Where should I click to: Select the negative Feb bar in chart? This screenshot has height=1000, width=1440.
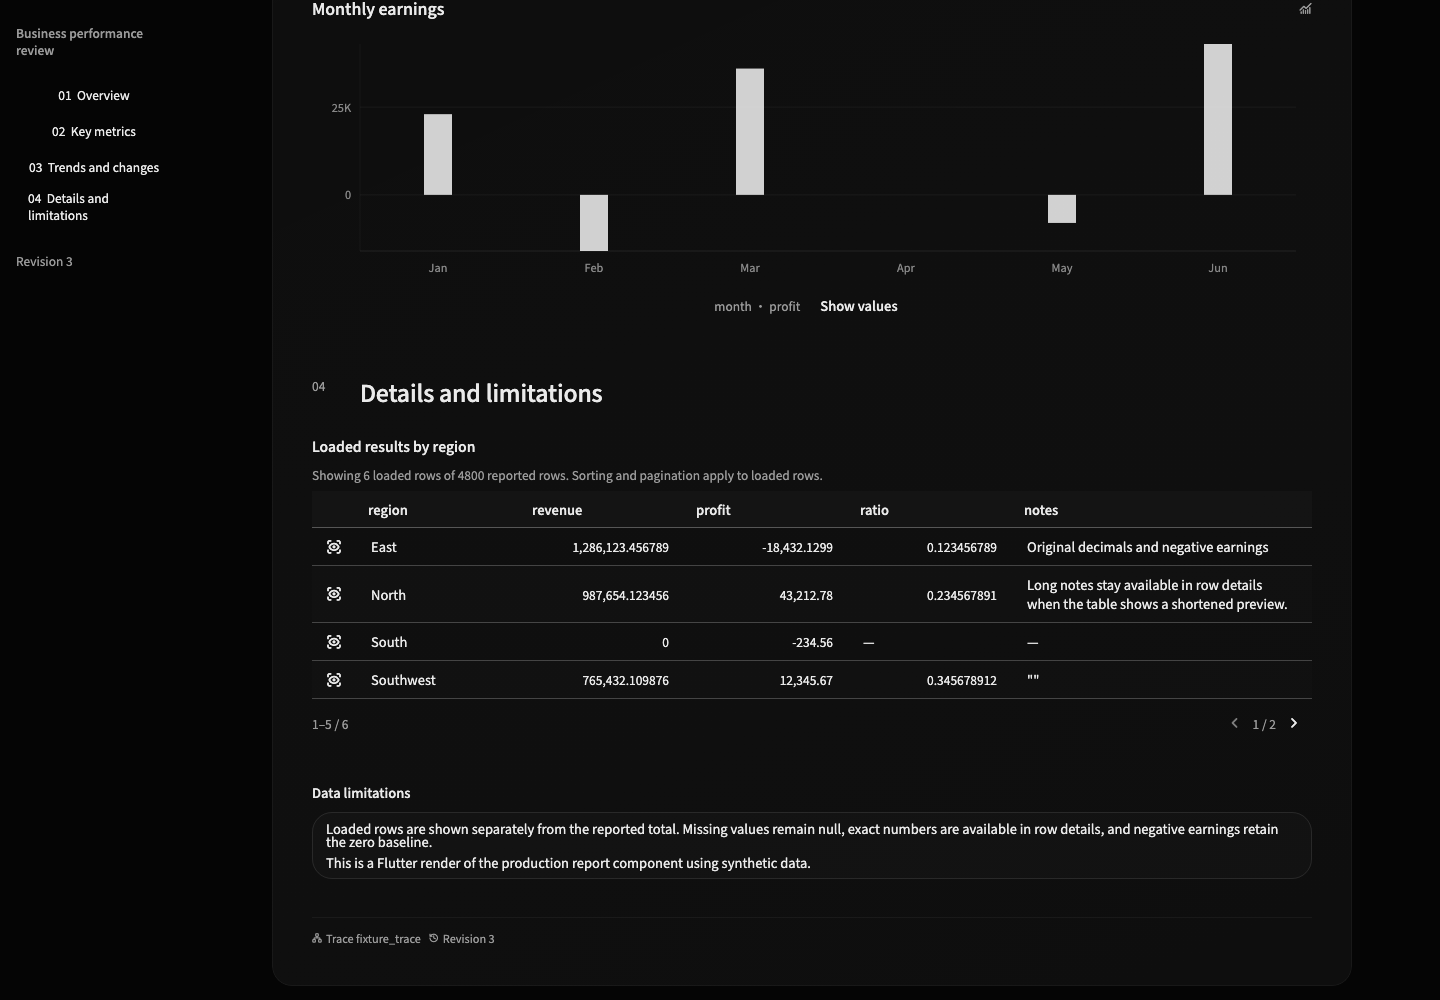tap(594, 223)
